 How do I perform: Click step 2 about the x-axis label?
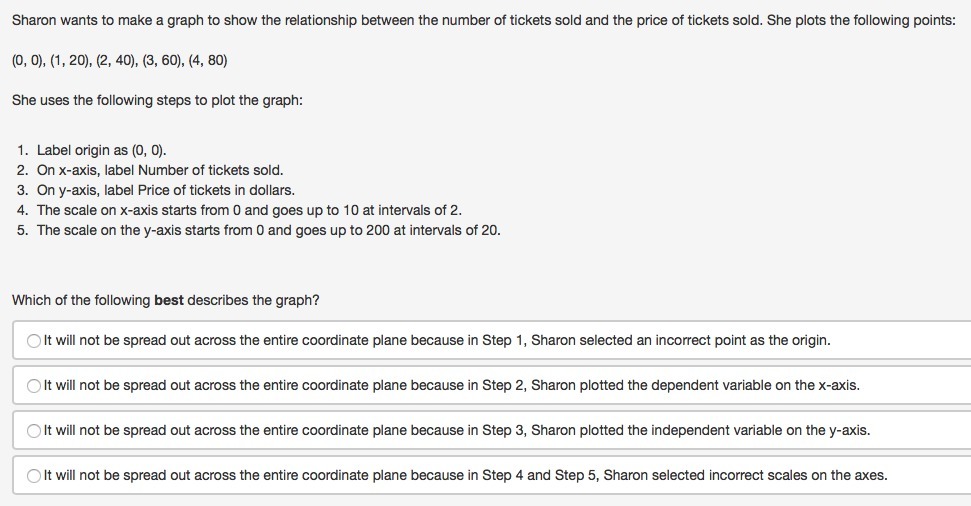click(x=160, y=170)
